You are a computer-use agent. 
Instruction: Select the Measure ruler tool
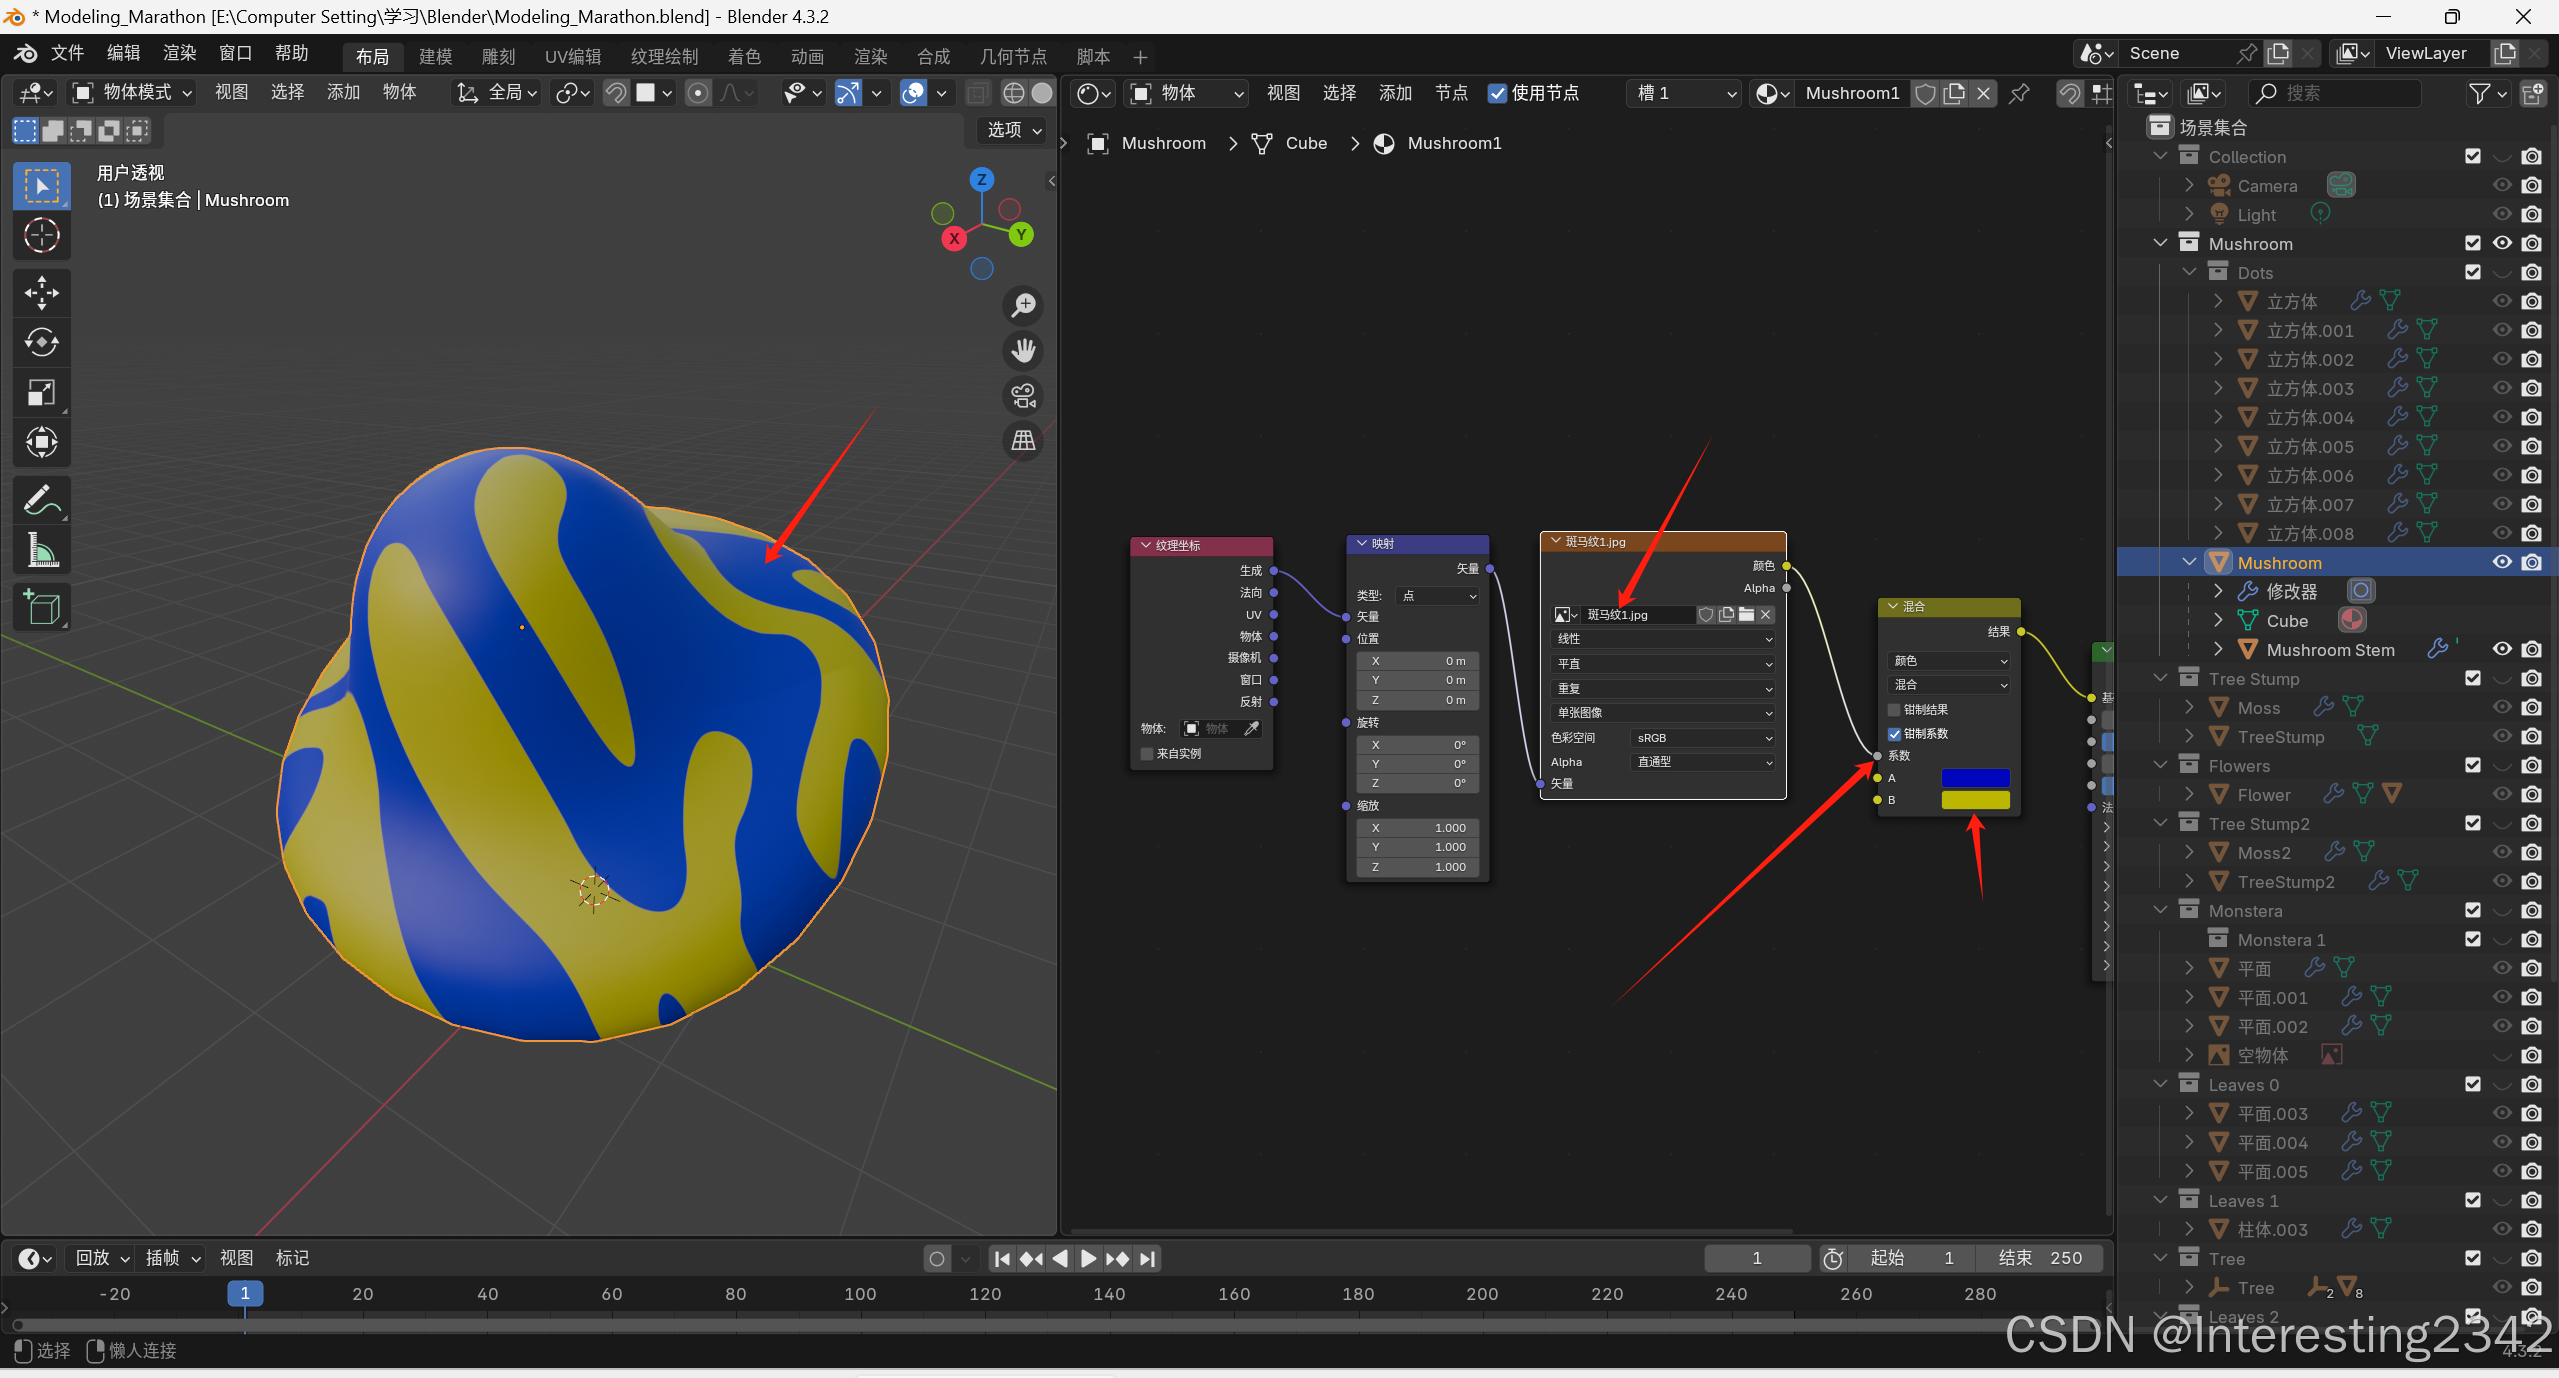click(x=41, y=550)
